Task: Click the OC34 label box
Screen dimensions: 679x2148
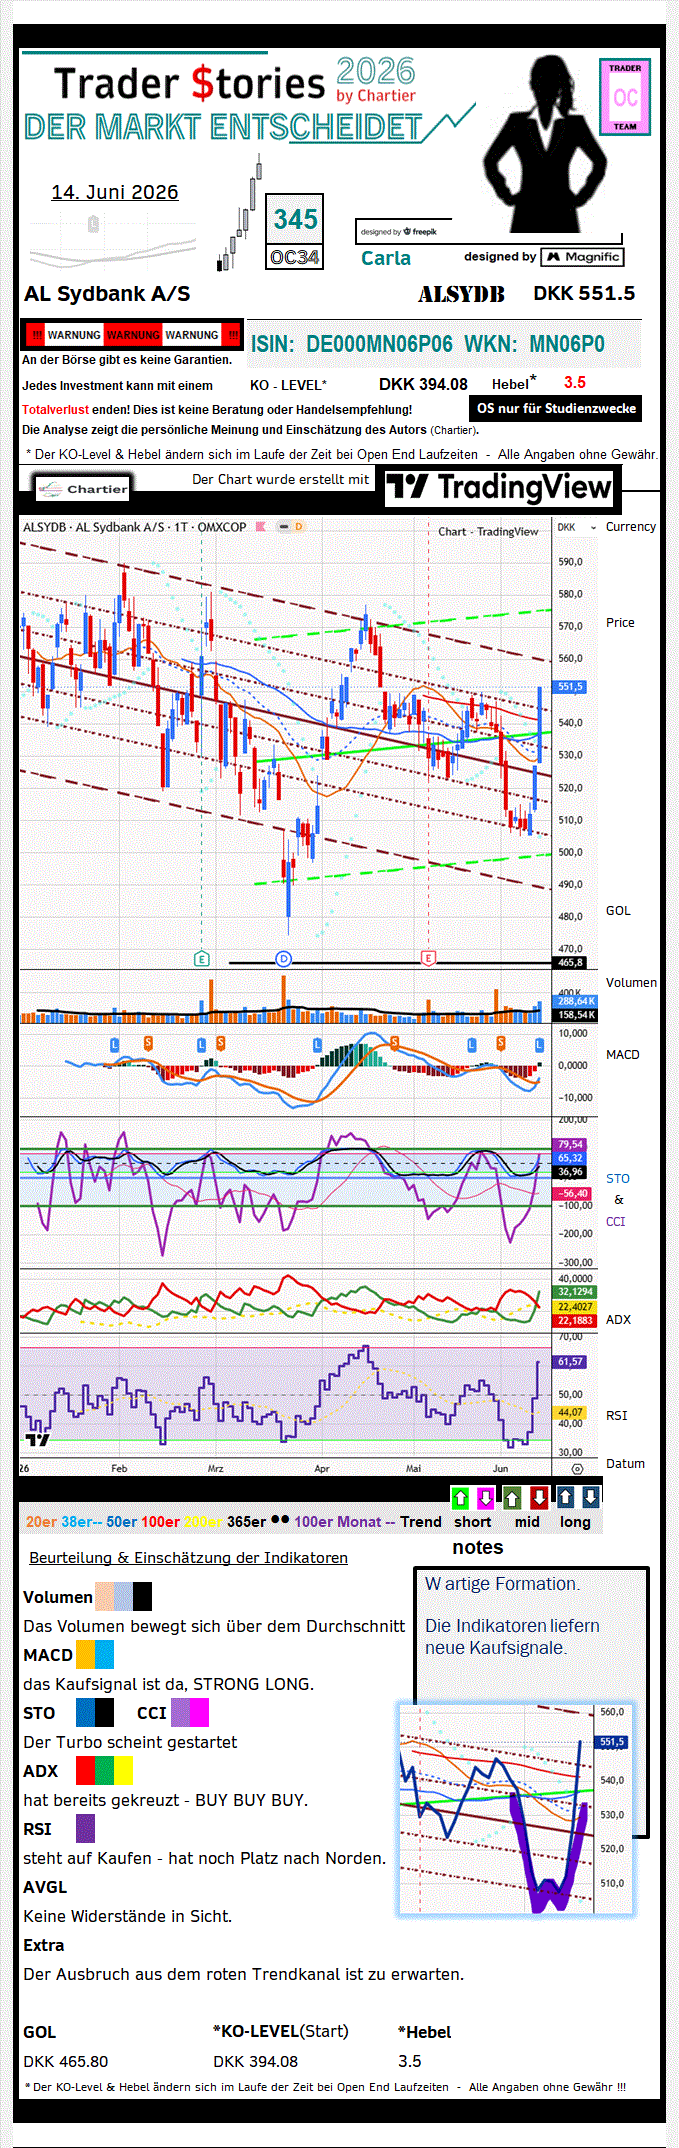Action: (295, 257)
